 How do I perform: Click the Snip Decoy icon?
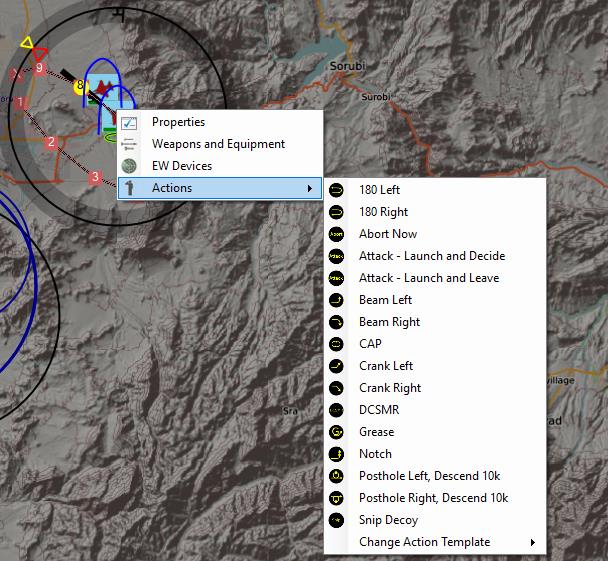coord(337,520)
